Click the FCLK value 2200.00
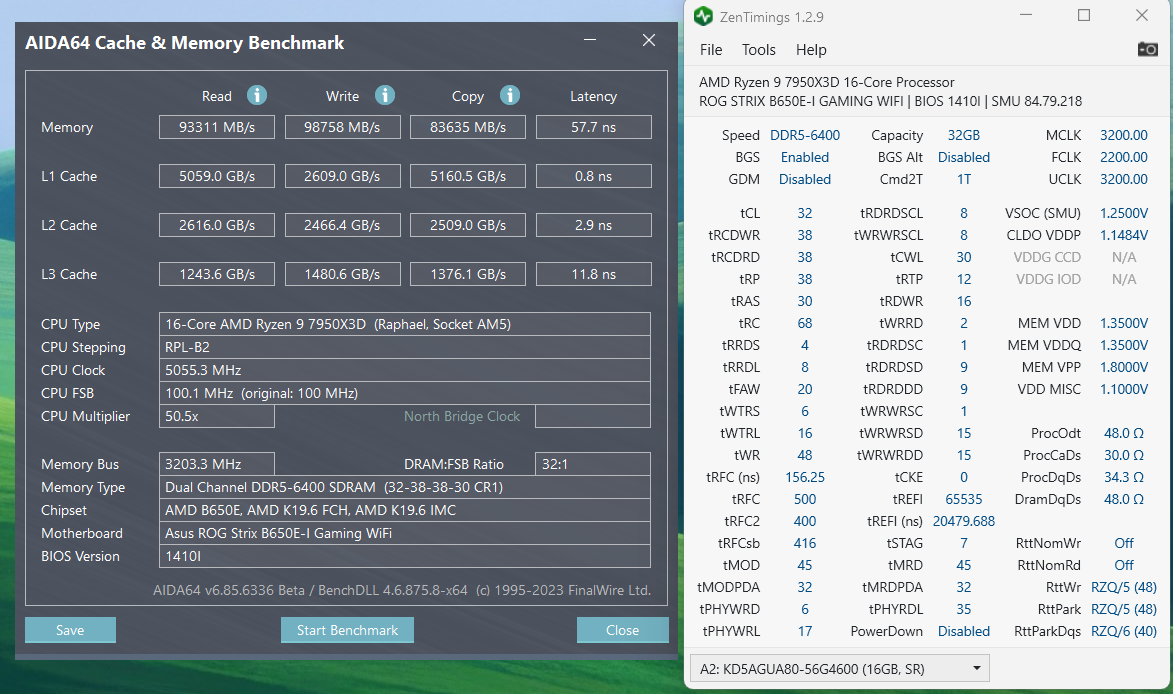Screen dimensions: 1173x694 pos(1124,157)
